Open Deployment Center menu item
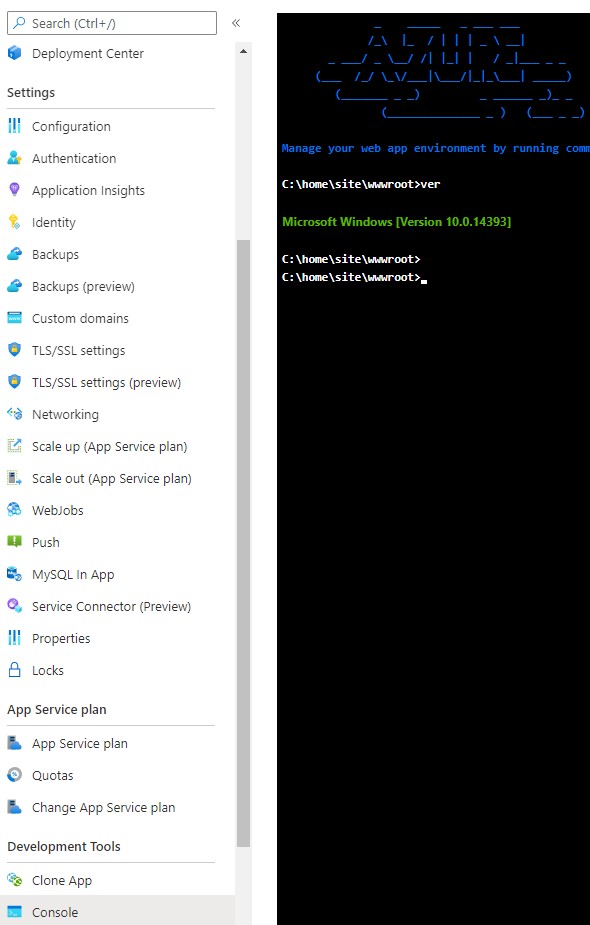Screen dimensions: 590x925 point(88,54)
